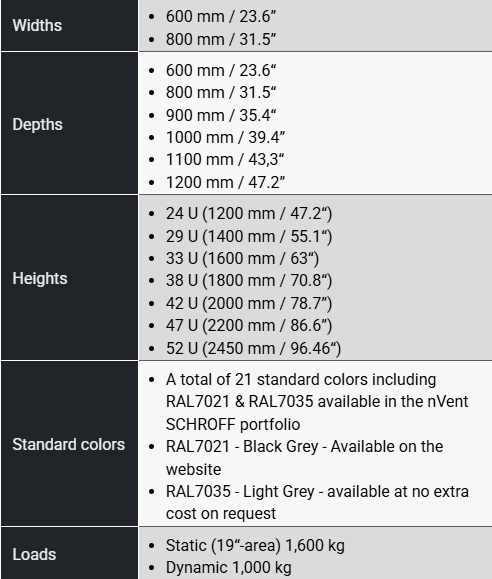
Task: Click the Depths row header
Action: 69,123
